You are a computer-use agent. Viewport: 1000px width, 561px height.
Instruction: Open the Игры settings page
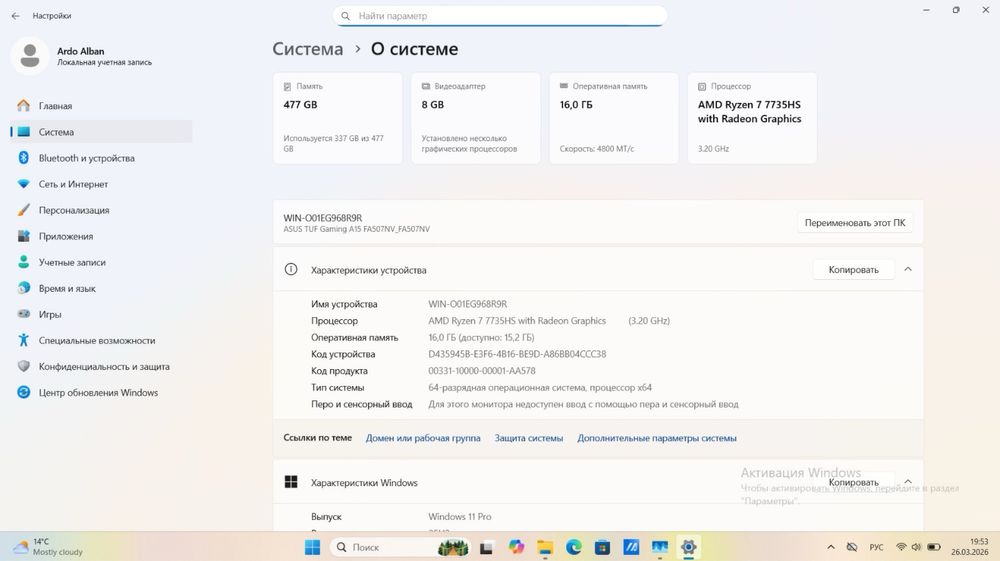pos(101,315)
